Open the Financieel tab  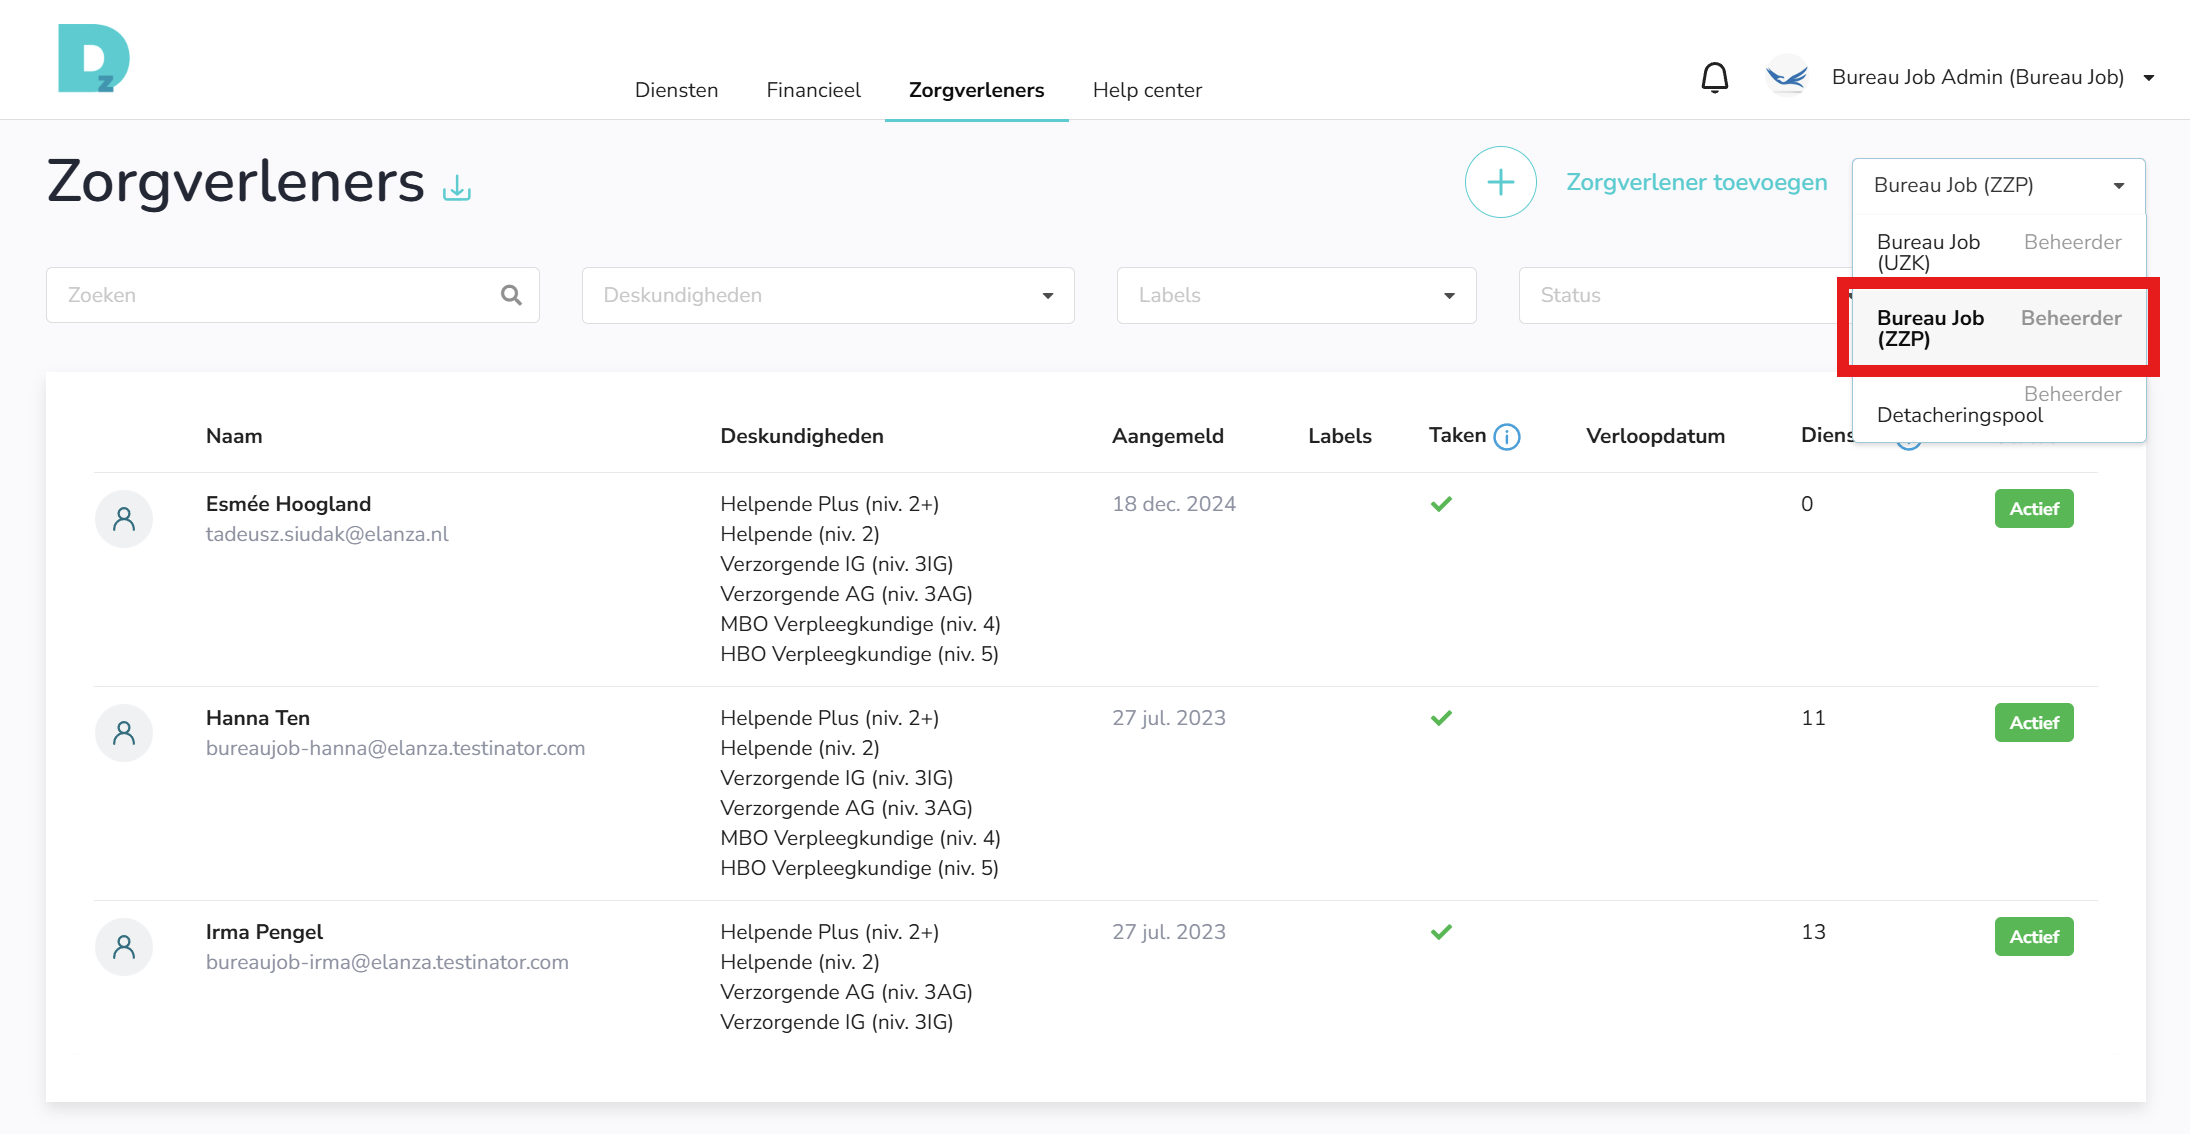click(813, 90)
